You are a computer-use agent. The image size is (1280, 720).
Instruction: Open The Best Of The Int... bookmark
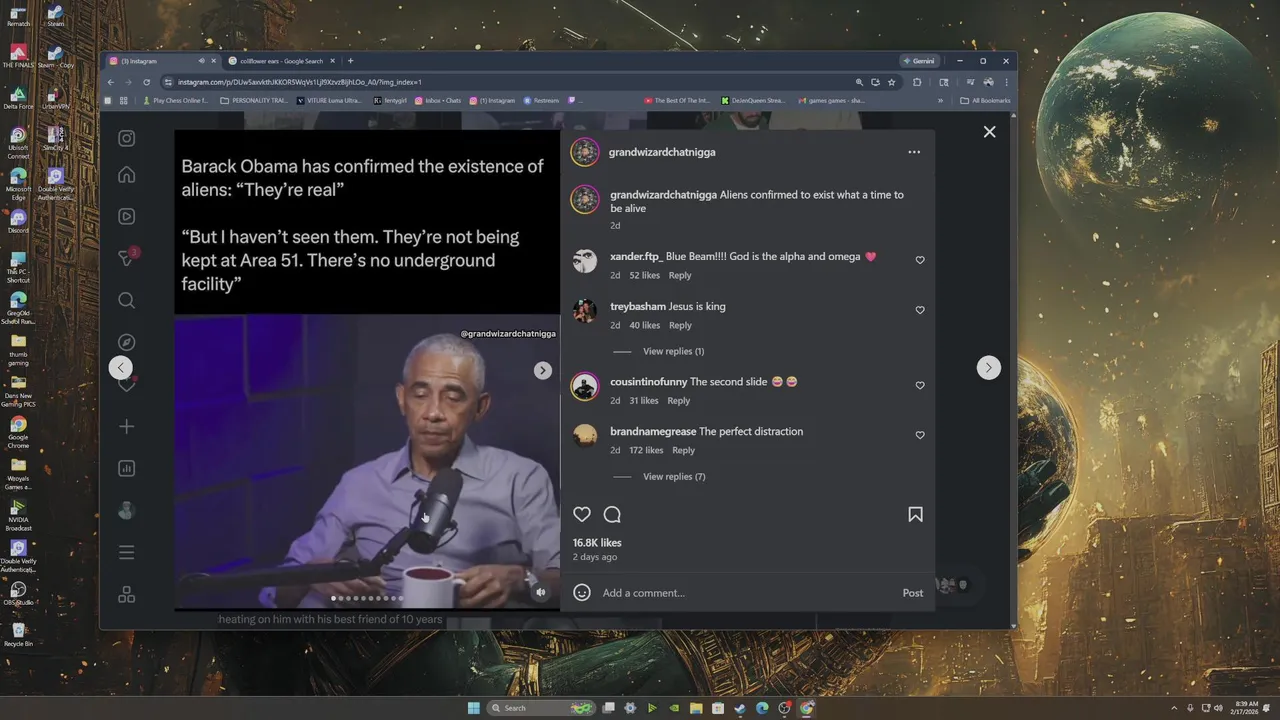click(677, 100)
